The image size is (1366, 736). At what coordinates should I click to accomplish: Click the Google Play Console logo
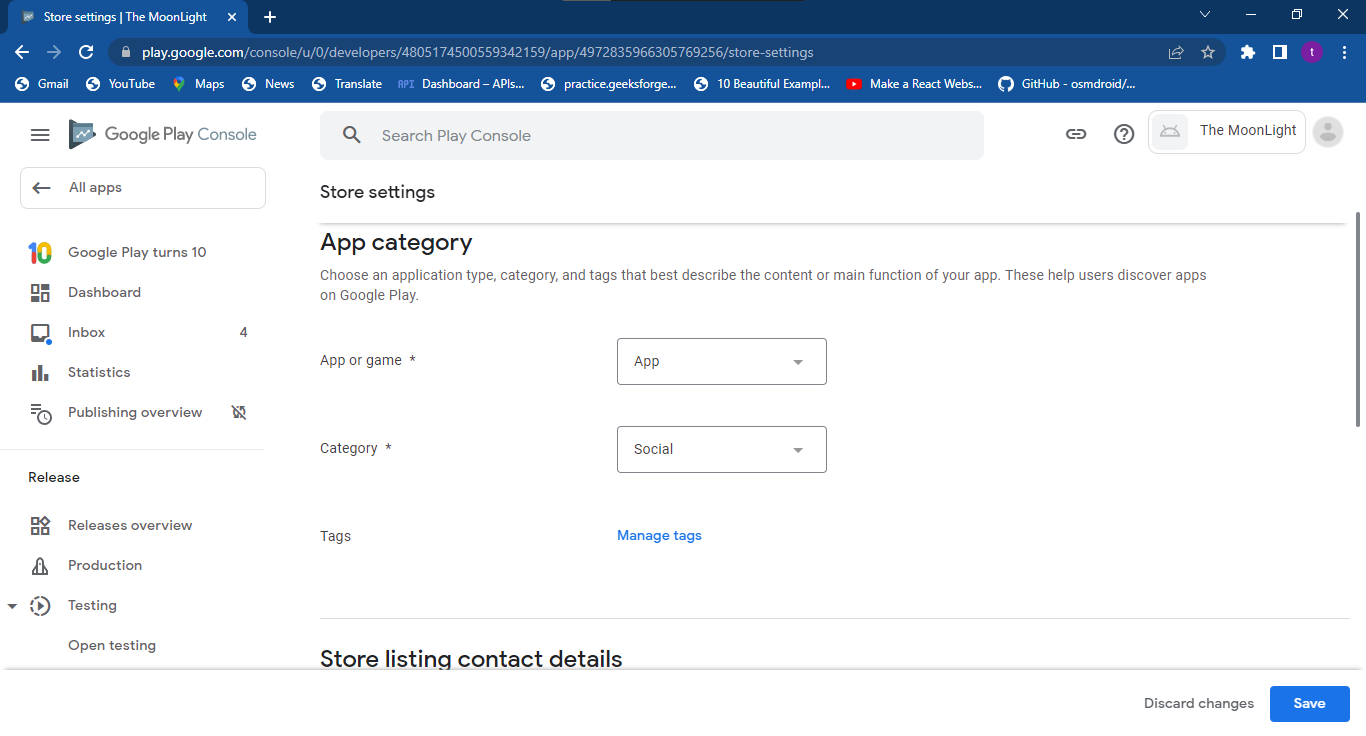[163, 134]
